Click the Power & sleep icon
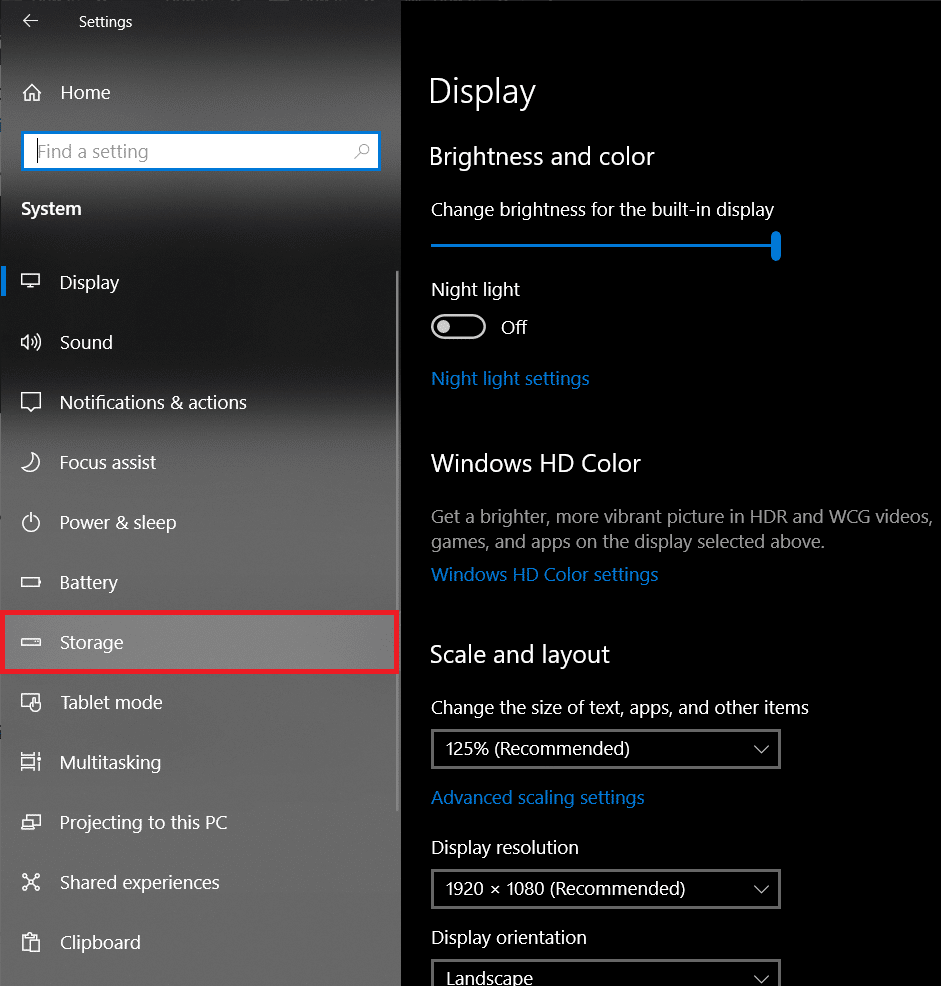The height and width of the screenshot is (986, 941). [31, 523]
